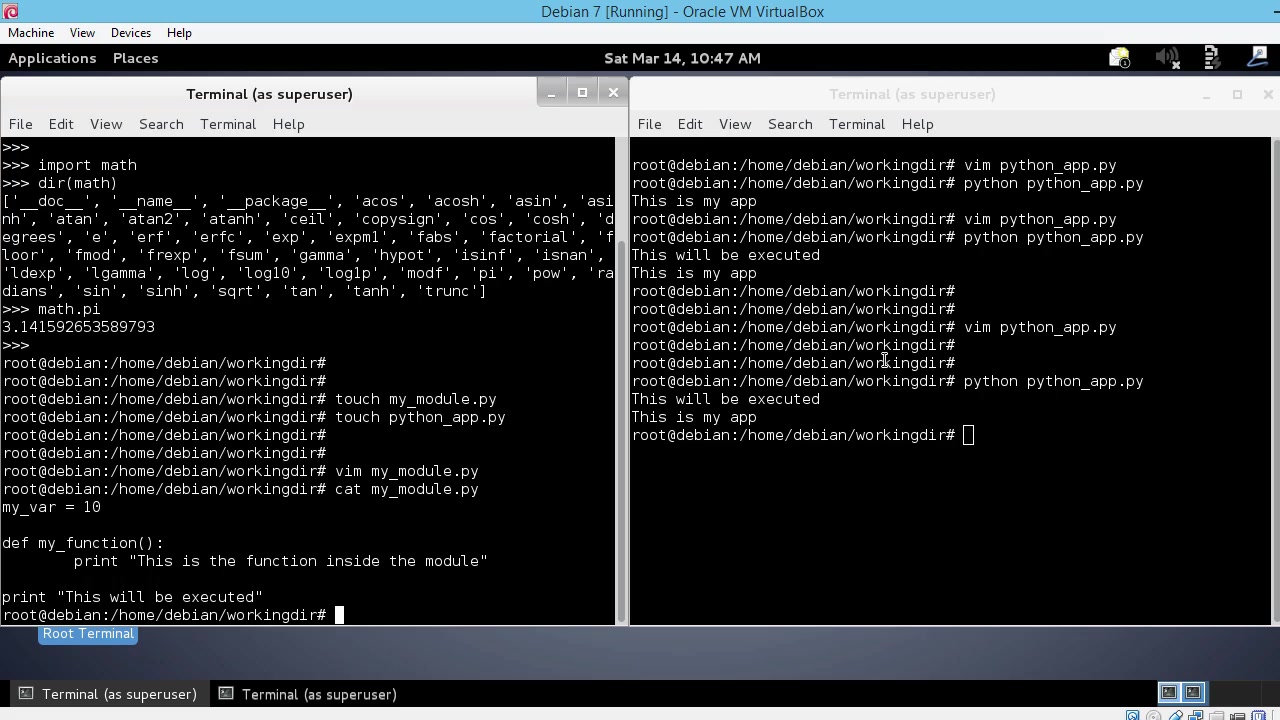Open the mail notification tray icon
The height and width of the screenshot is (720, 1280).
tap(1119, 58)
